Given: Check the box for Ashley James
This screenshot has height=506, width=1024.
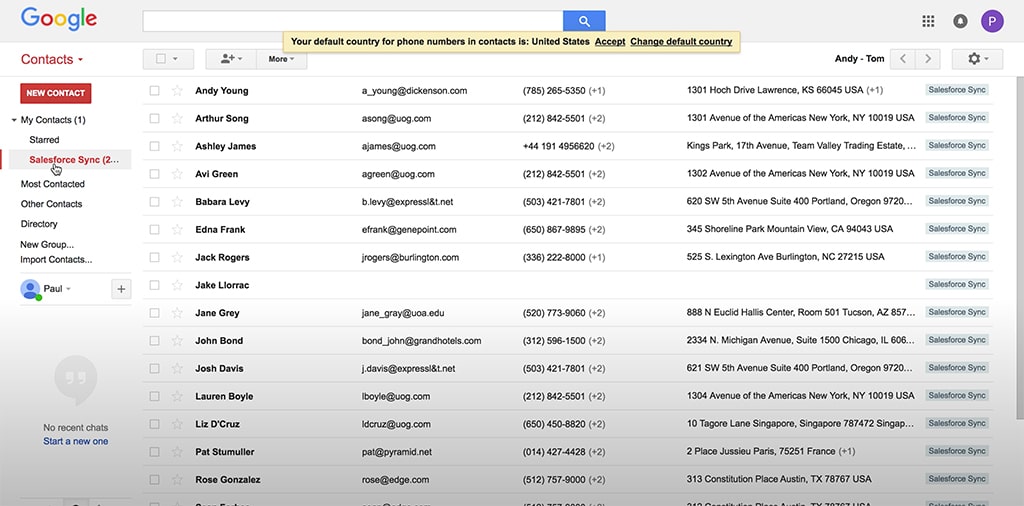Looking at the screenshot, I should tap(154, 146).
